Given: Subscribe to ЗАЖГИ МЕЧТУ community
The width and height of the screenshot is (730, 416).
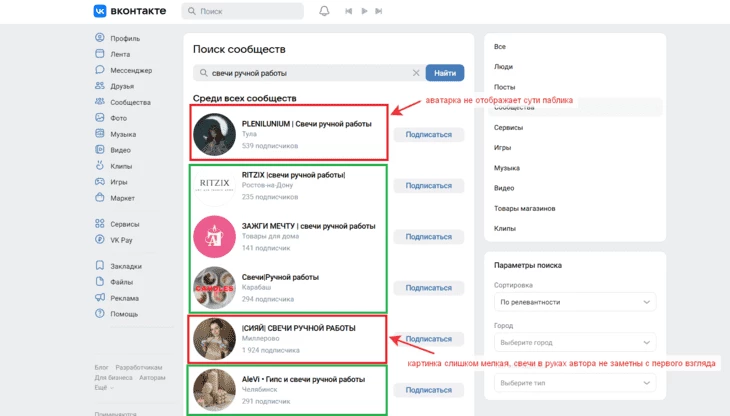Looking at the screenshot, I should coord(428,237).
